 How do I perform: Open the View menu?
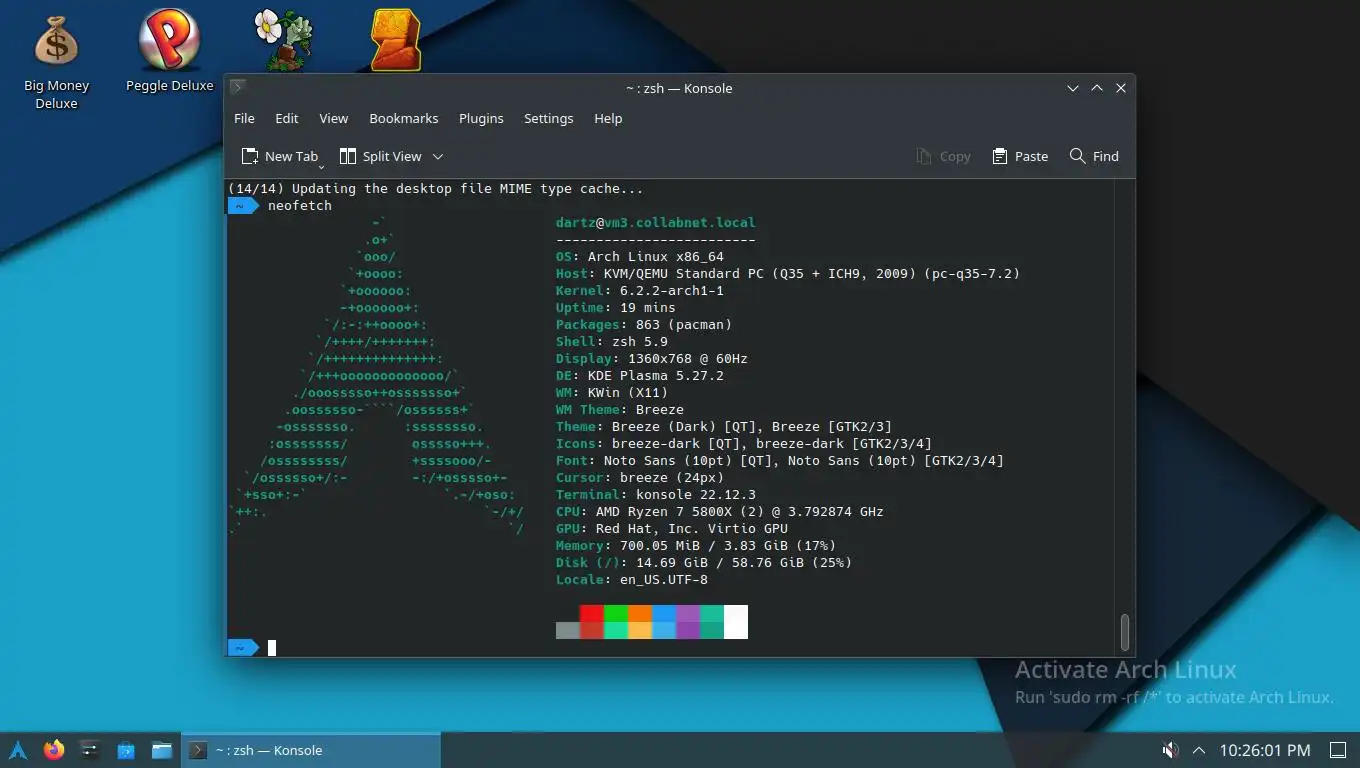coord(334,118)
